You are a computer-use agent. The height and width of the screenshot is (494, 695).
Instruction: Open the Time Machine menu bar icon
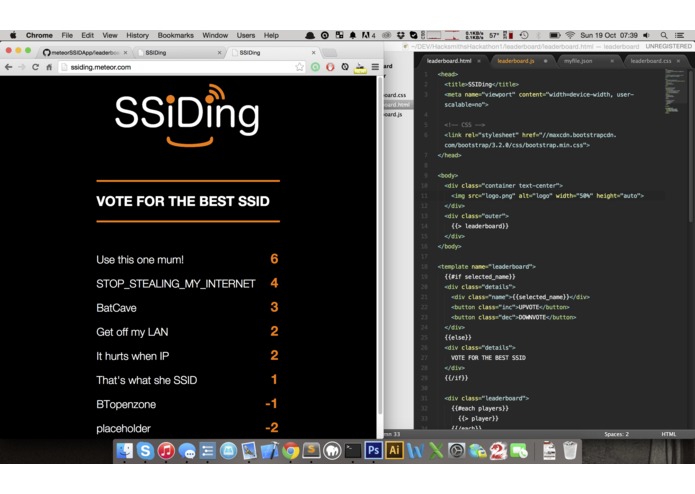(x=524, y=35)
